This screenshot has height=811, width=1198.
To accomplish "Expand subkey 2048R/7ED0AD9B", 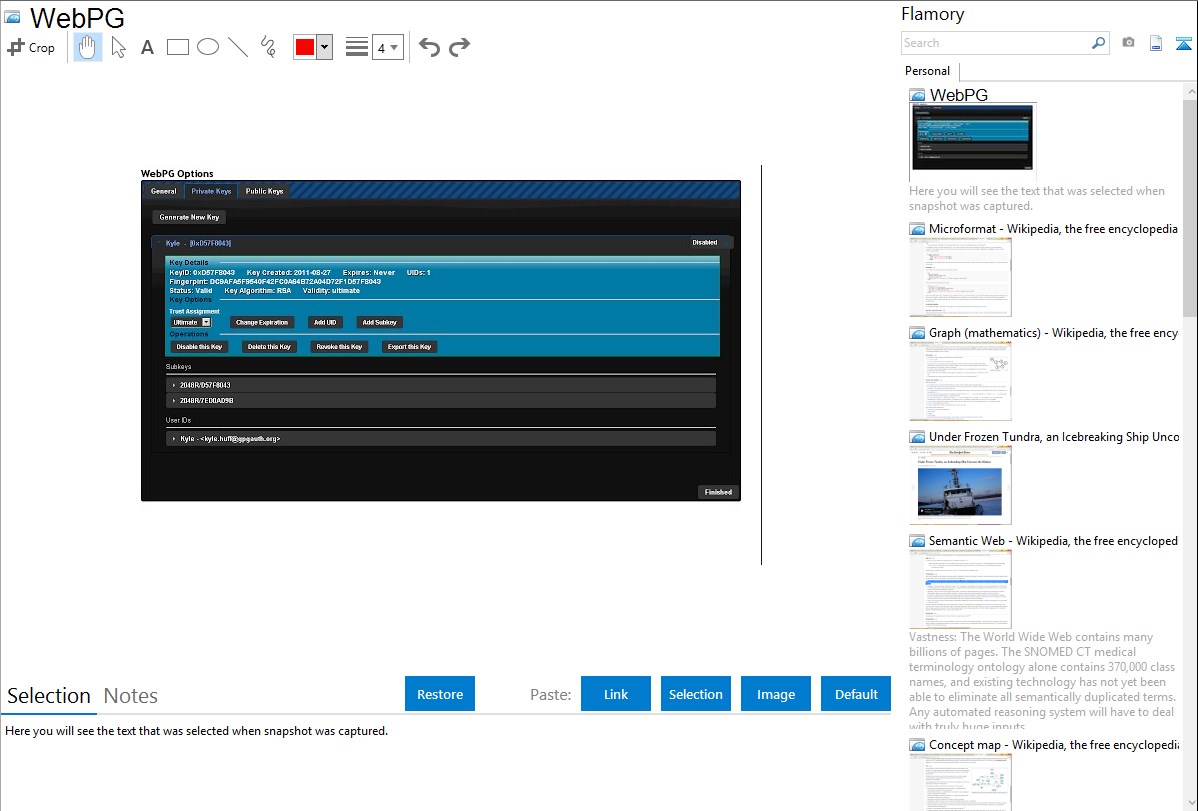I will (x=441, y=401).
